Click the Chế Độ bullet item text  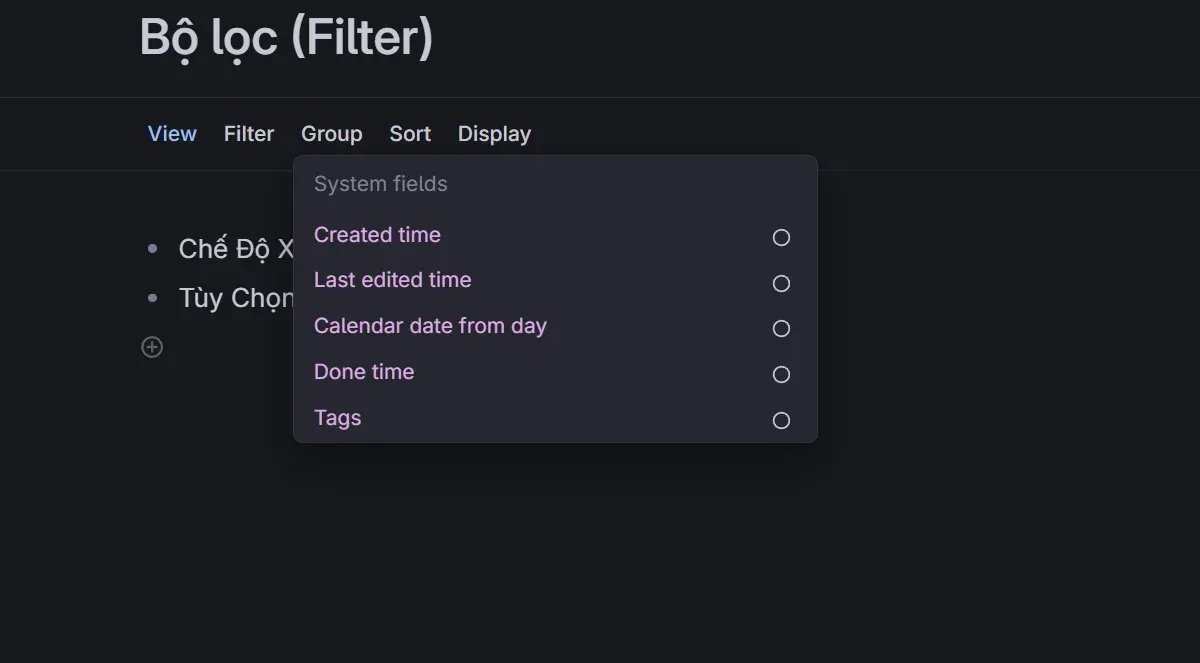click(236, 249)
